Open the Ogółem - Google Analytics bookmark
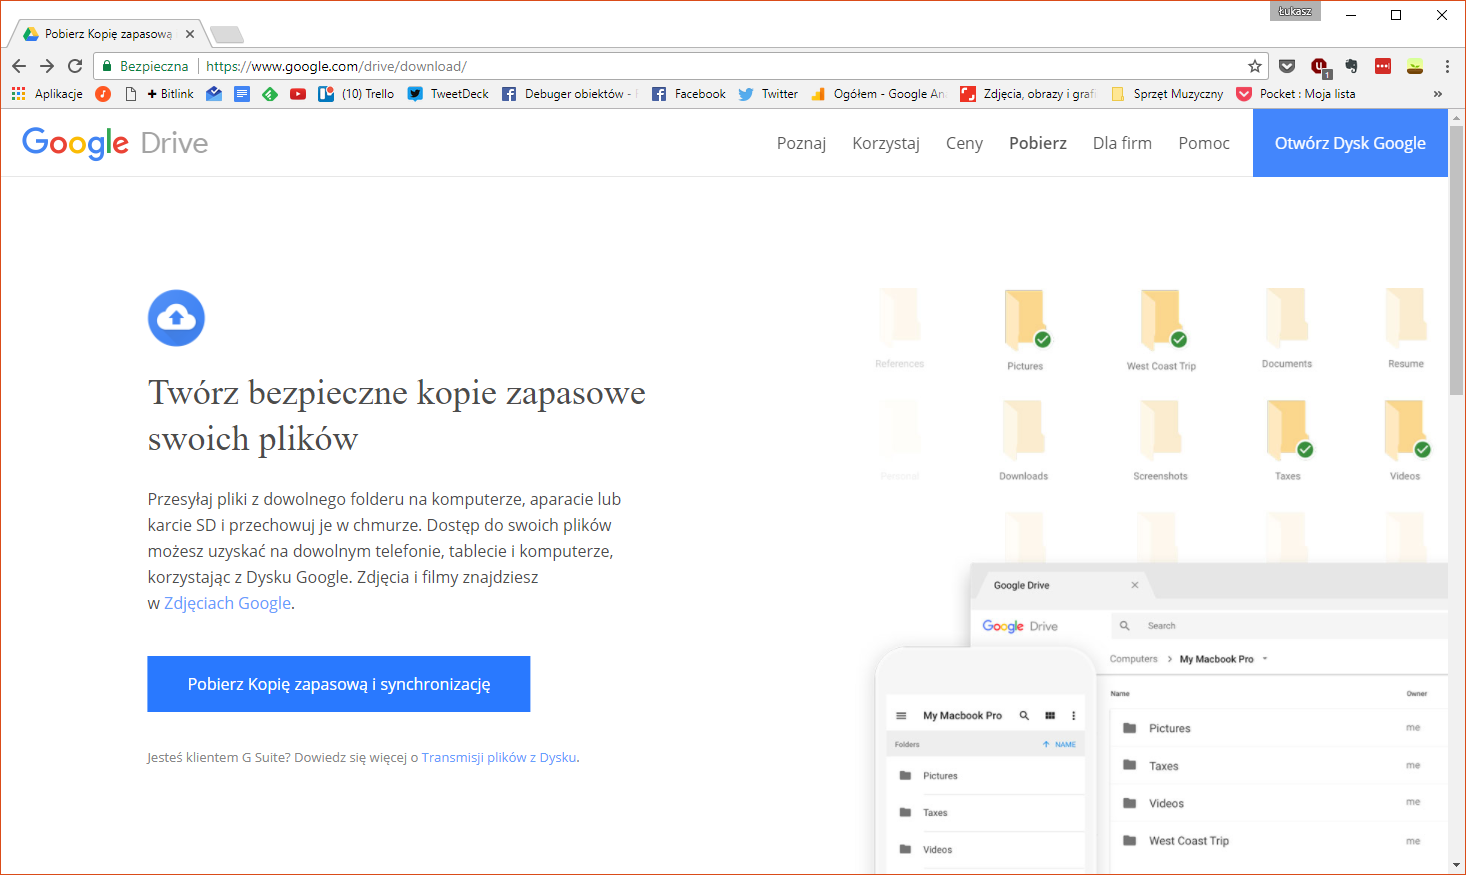Viewport: 1466px width, 875px height. [x=877, y=94]
